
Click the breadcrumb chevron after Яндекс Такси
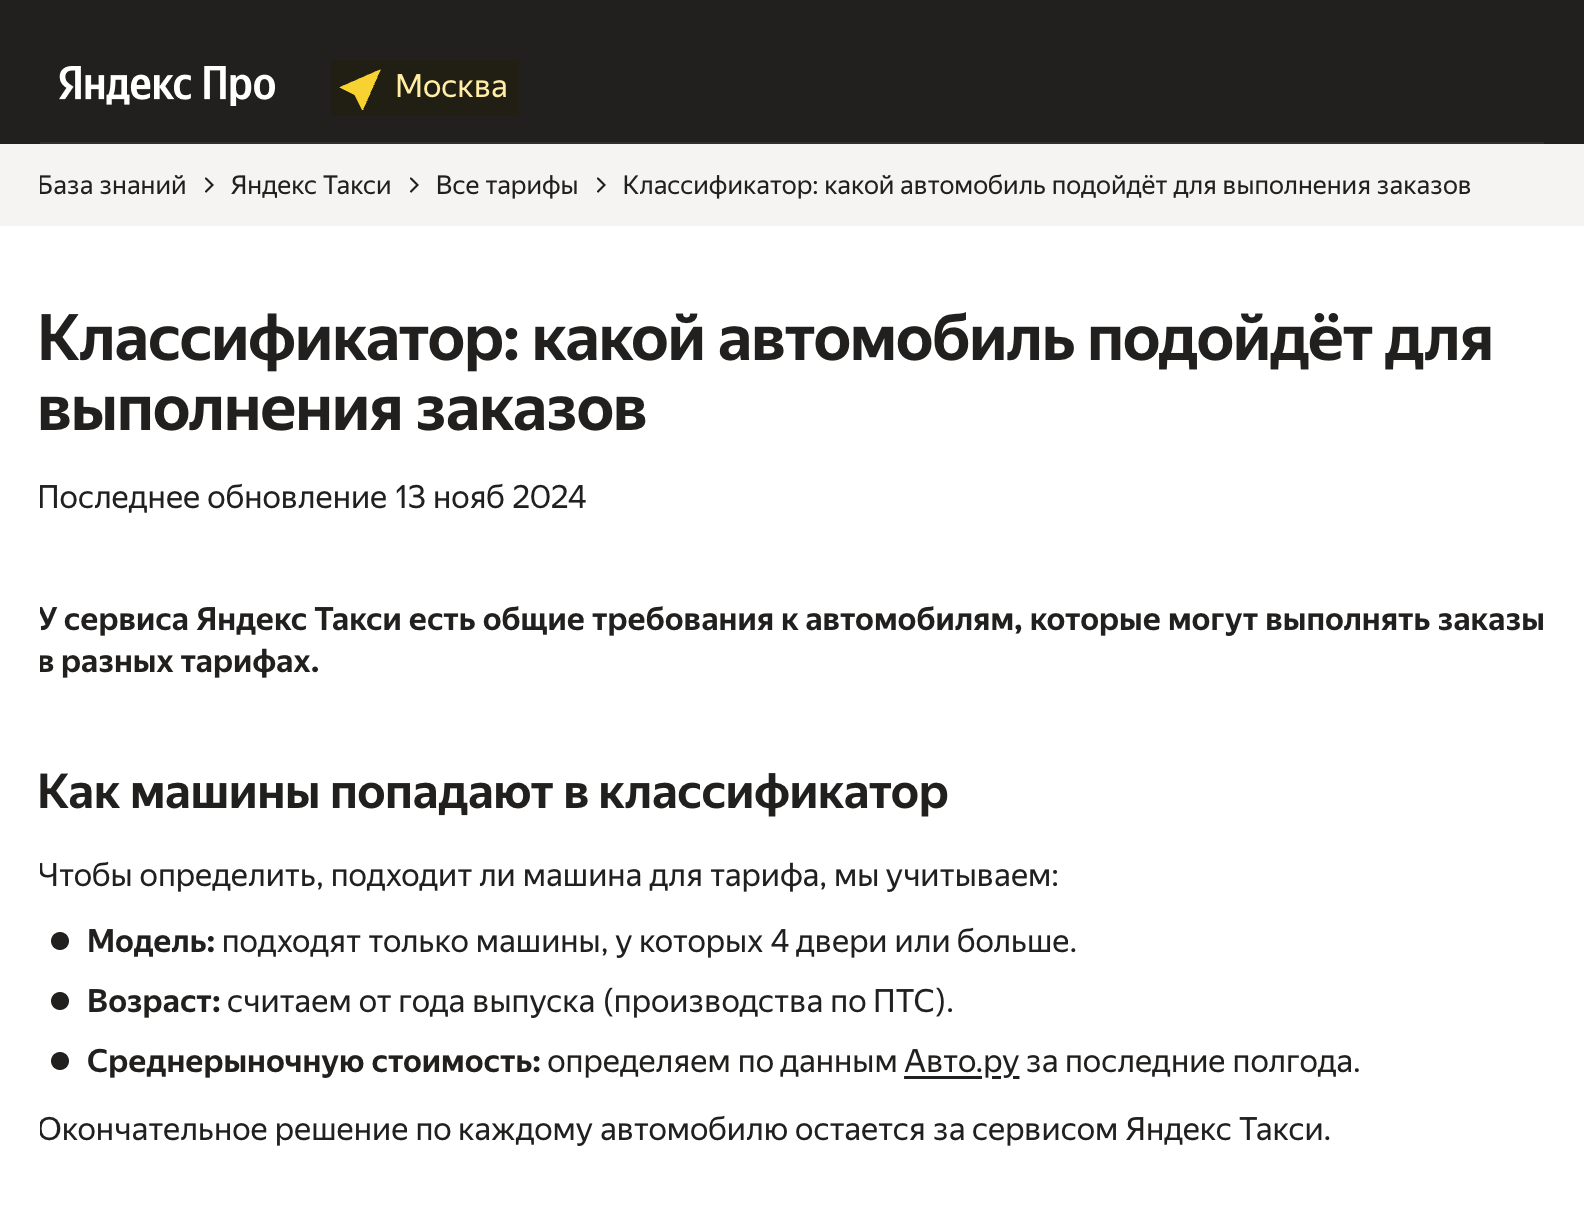click(x=414, y=185)
